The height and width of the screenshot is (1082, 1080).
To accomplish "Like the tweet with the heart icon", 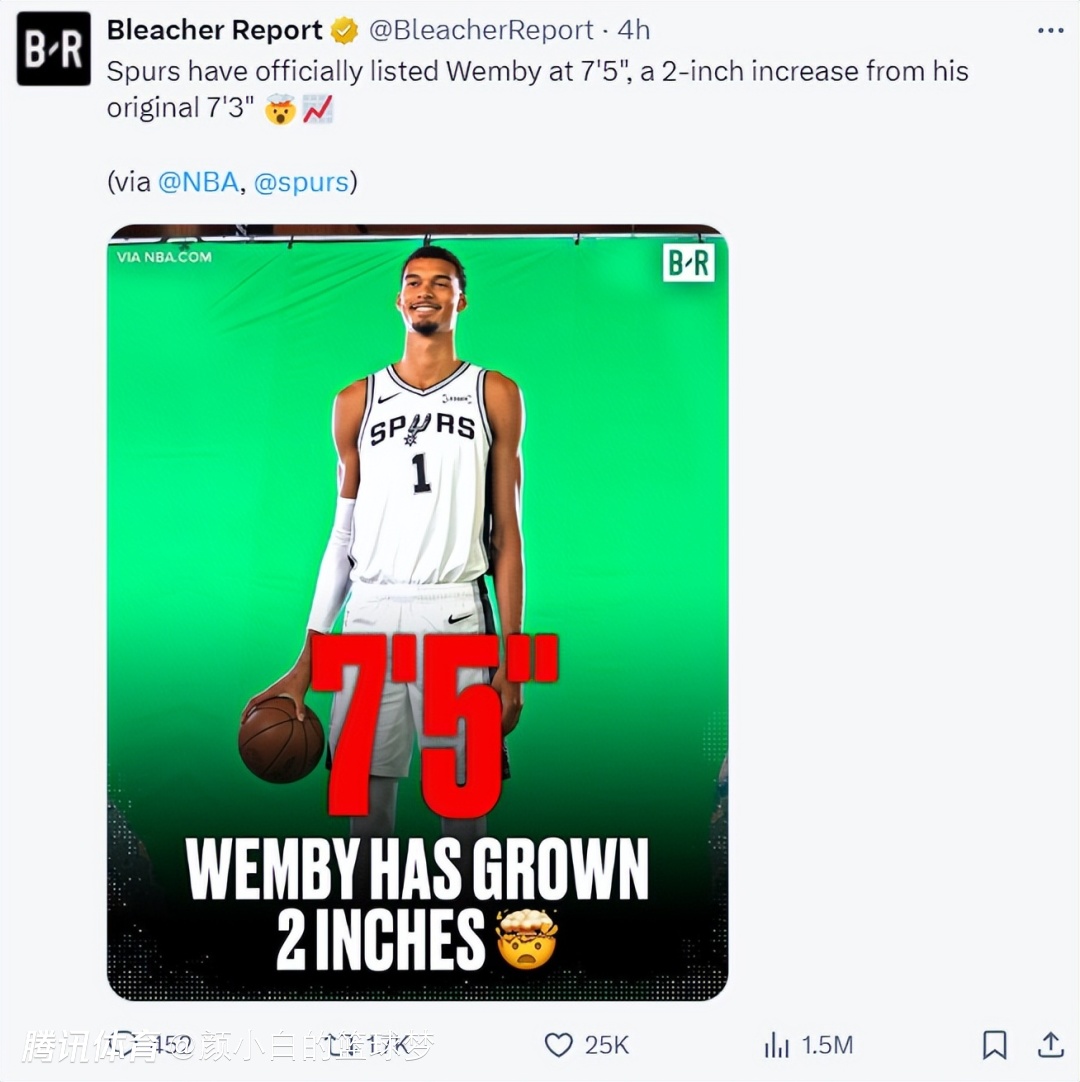I will [558, 1045].
